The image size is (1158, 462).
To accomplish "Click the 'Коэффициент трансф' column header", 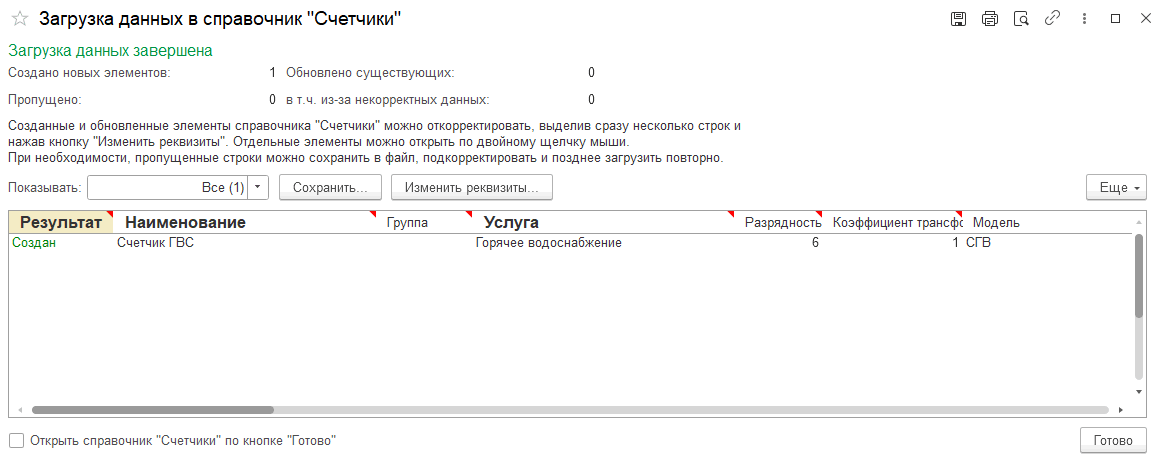I will click(x=894, y=222).
